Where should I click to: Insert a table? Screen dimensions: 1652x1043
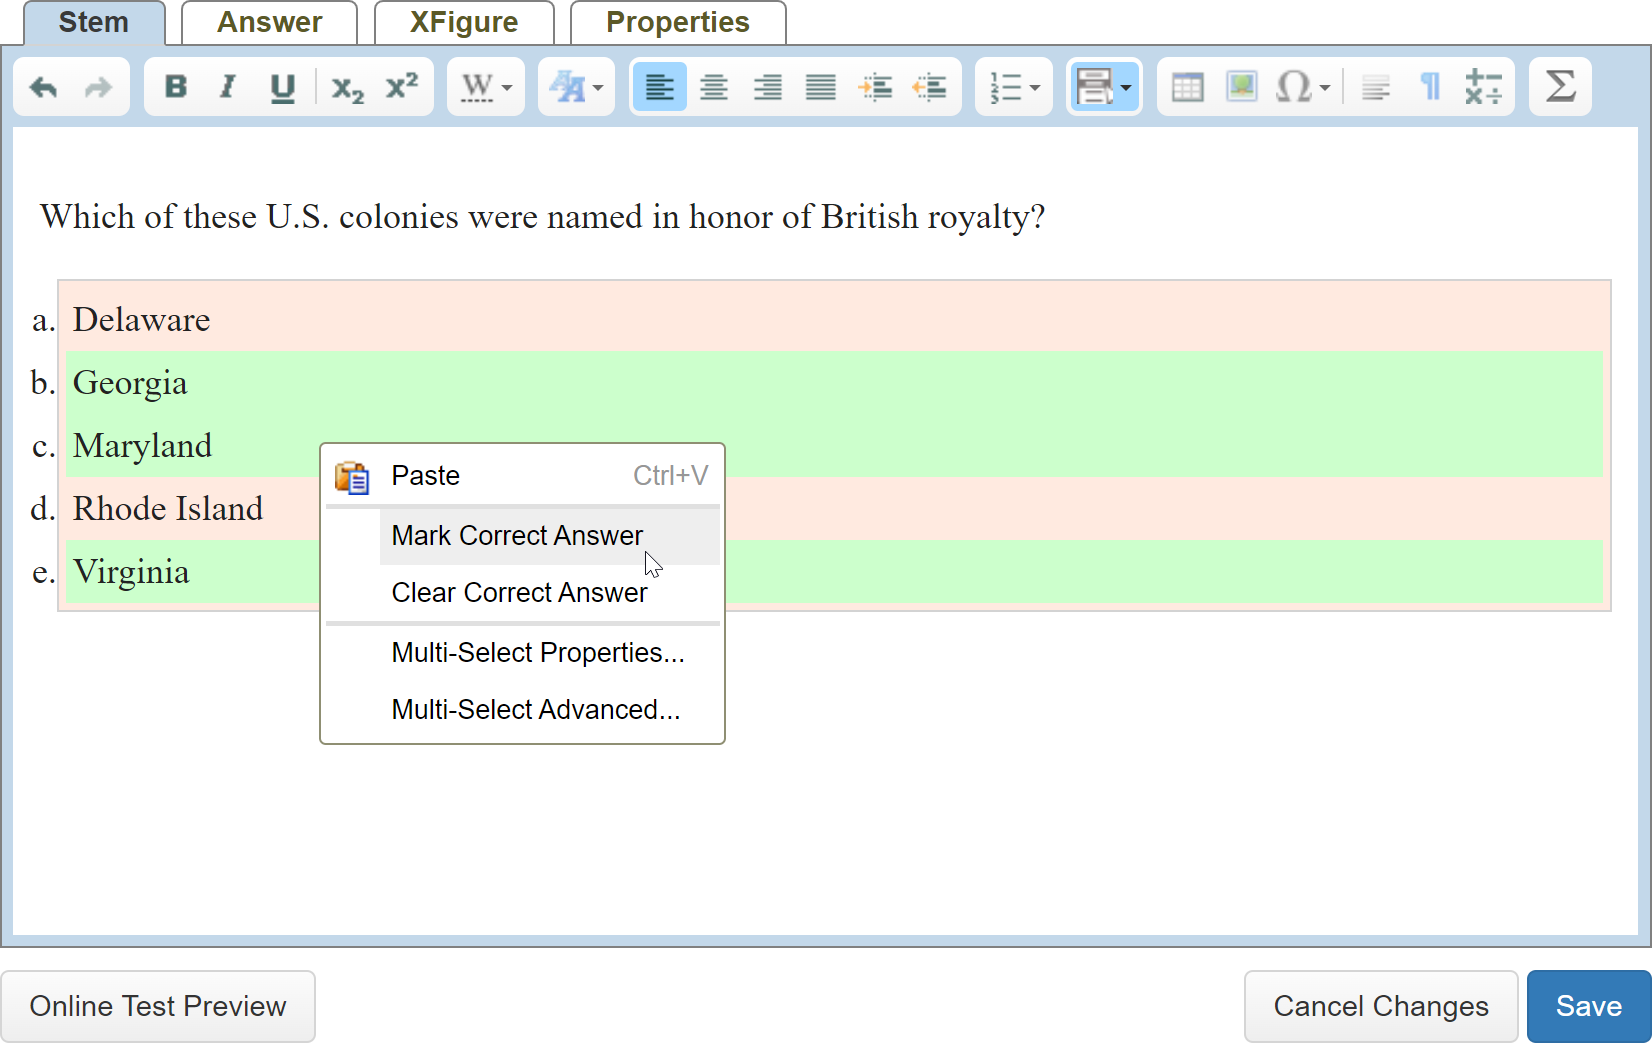click(x=1187, y=87)
